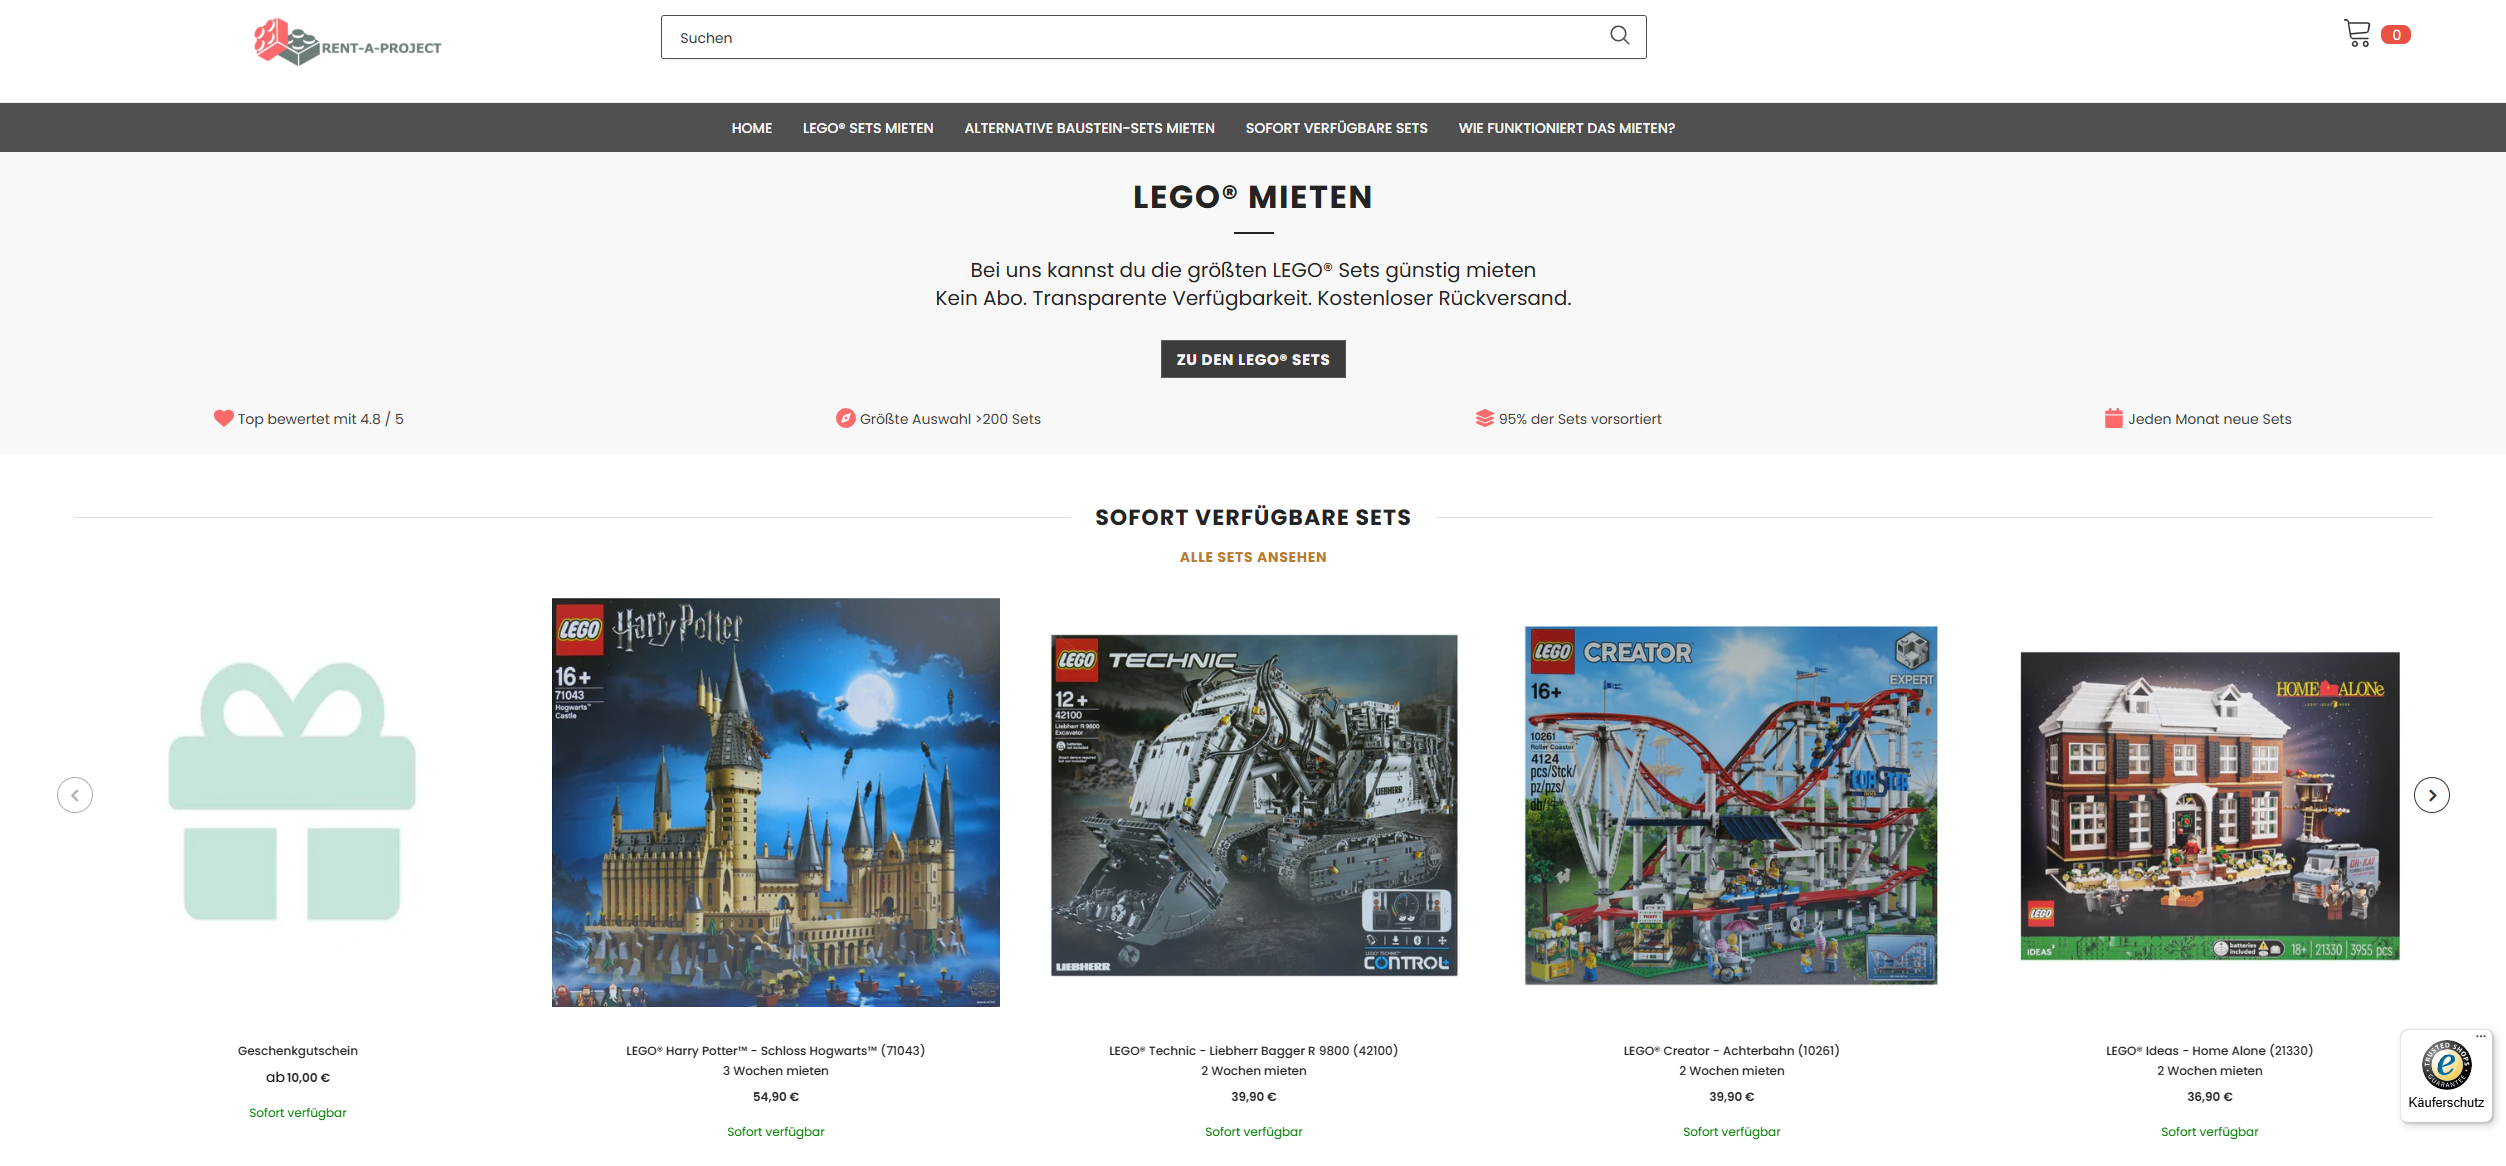
Task: Click the ZU DEN LEGO SETS button
Action: 1252,358
